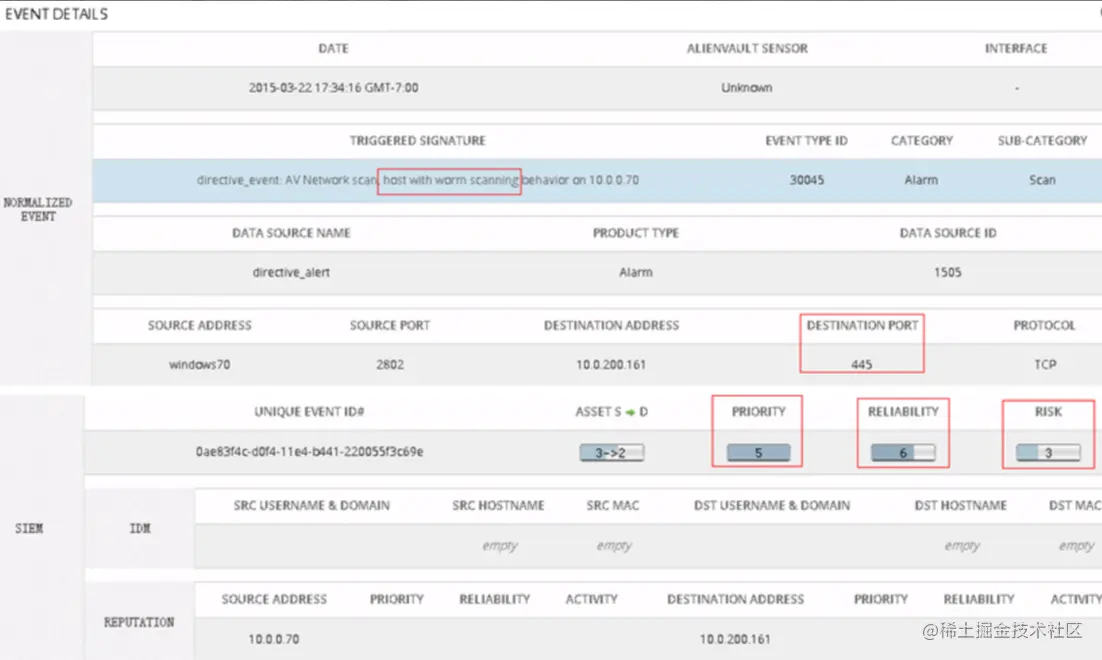1102x660 pixels.
Task: Click the INTERFACE column header
Action: [x=1016, y=48]
